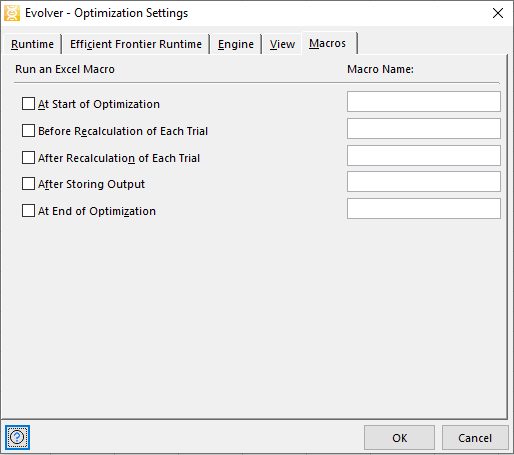The height and width of the screenshot is (455, 514).
Task: Click the help question mark icon
Action: click(17, 437)
